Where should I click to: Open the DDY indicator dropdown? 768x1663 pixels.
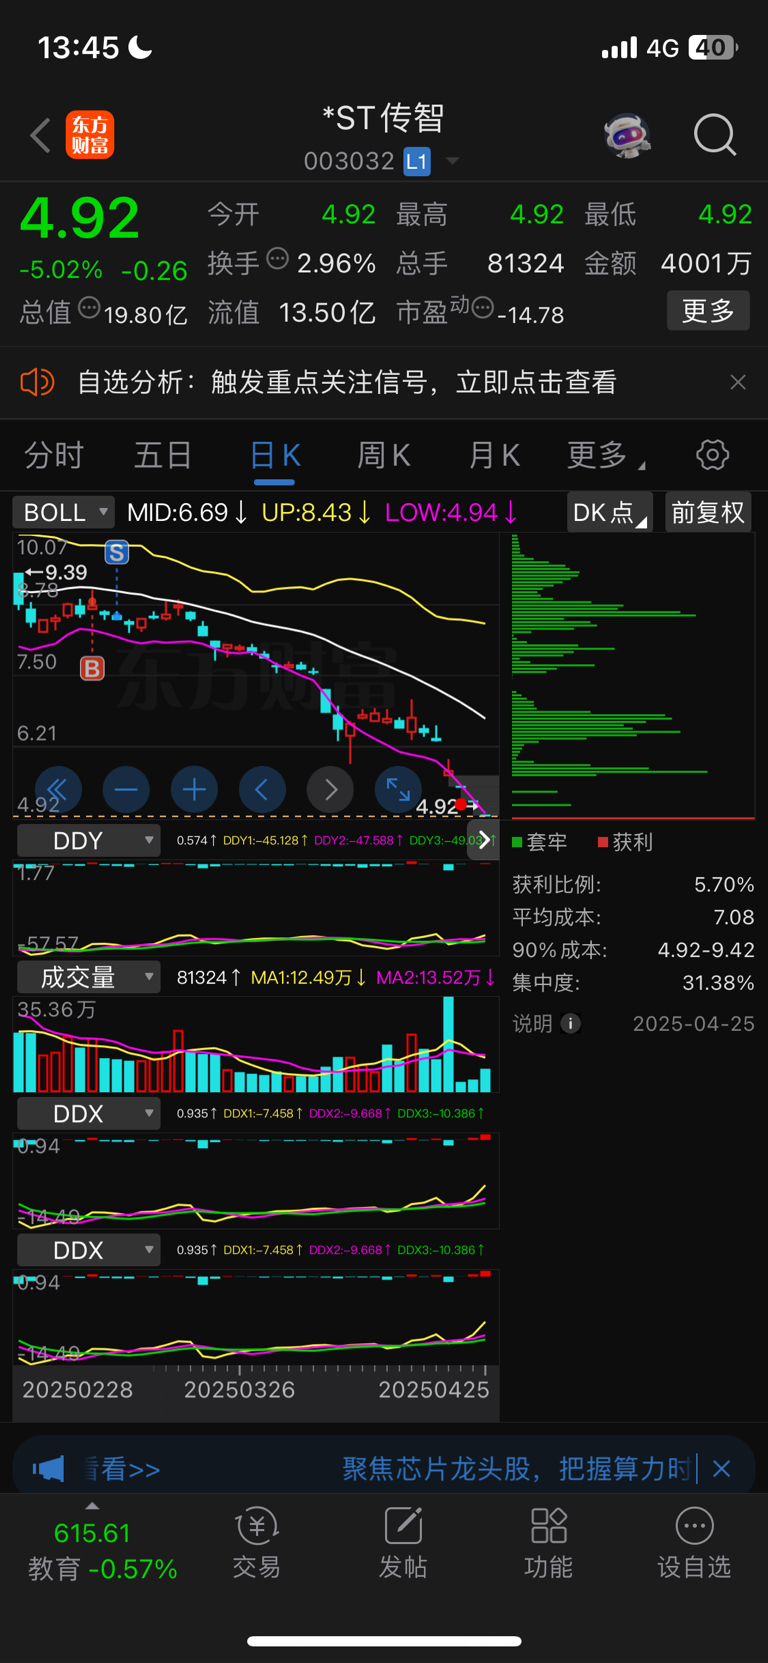[x=89, y=840]
